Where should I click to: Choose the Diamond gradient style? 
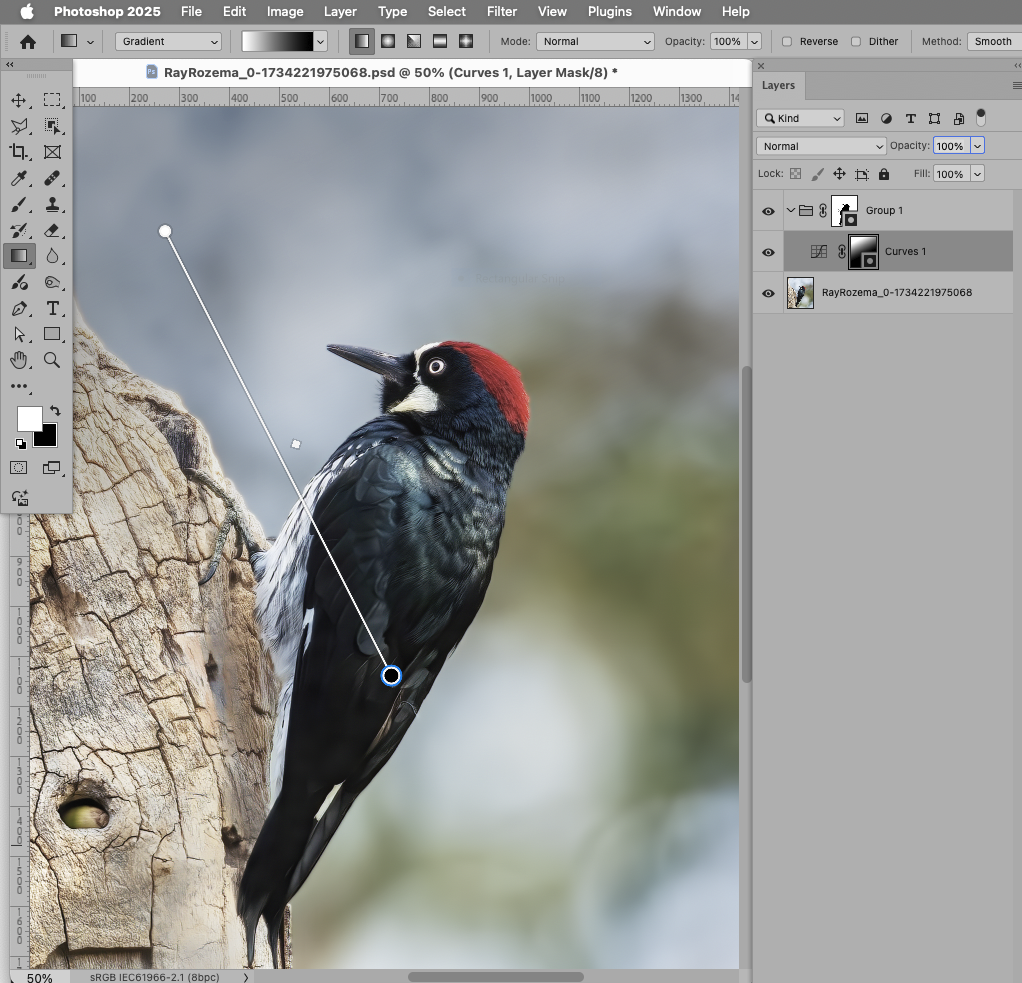coord(465,41)
